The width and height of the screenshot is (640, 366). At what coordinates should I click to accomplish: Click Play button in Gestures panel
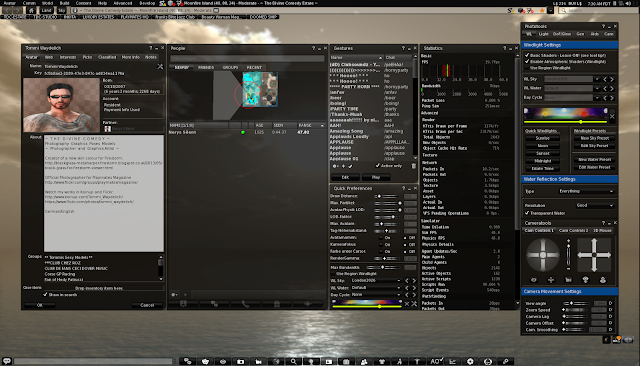376,177
